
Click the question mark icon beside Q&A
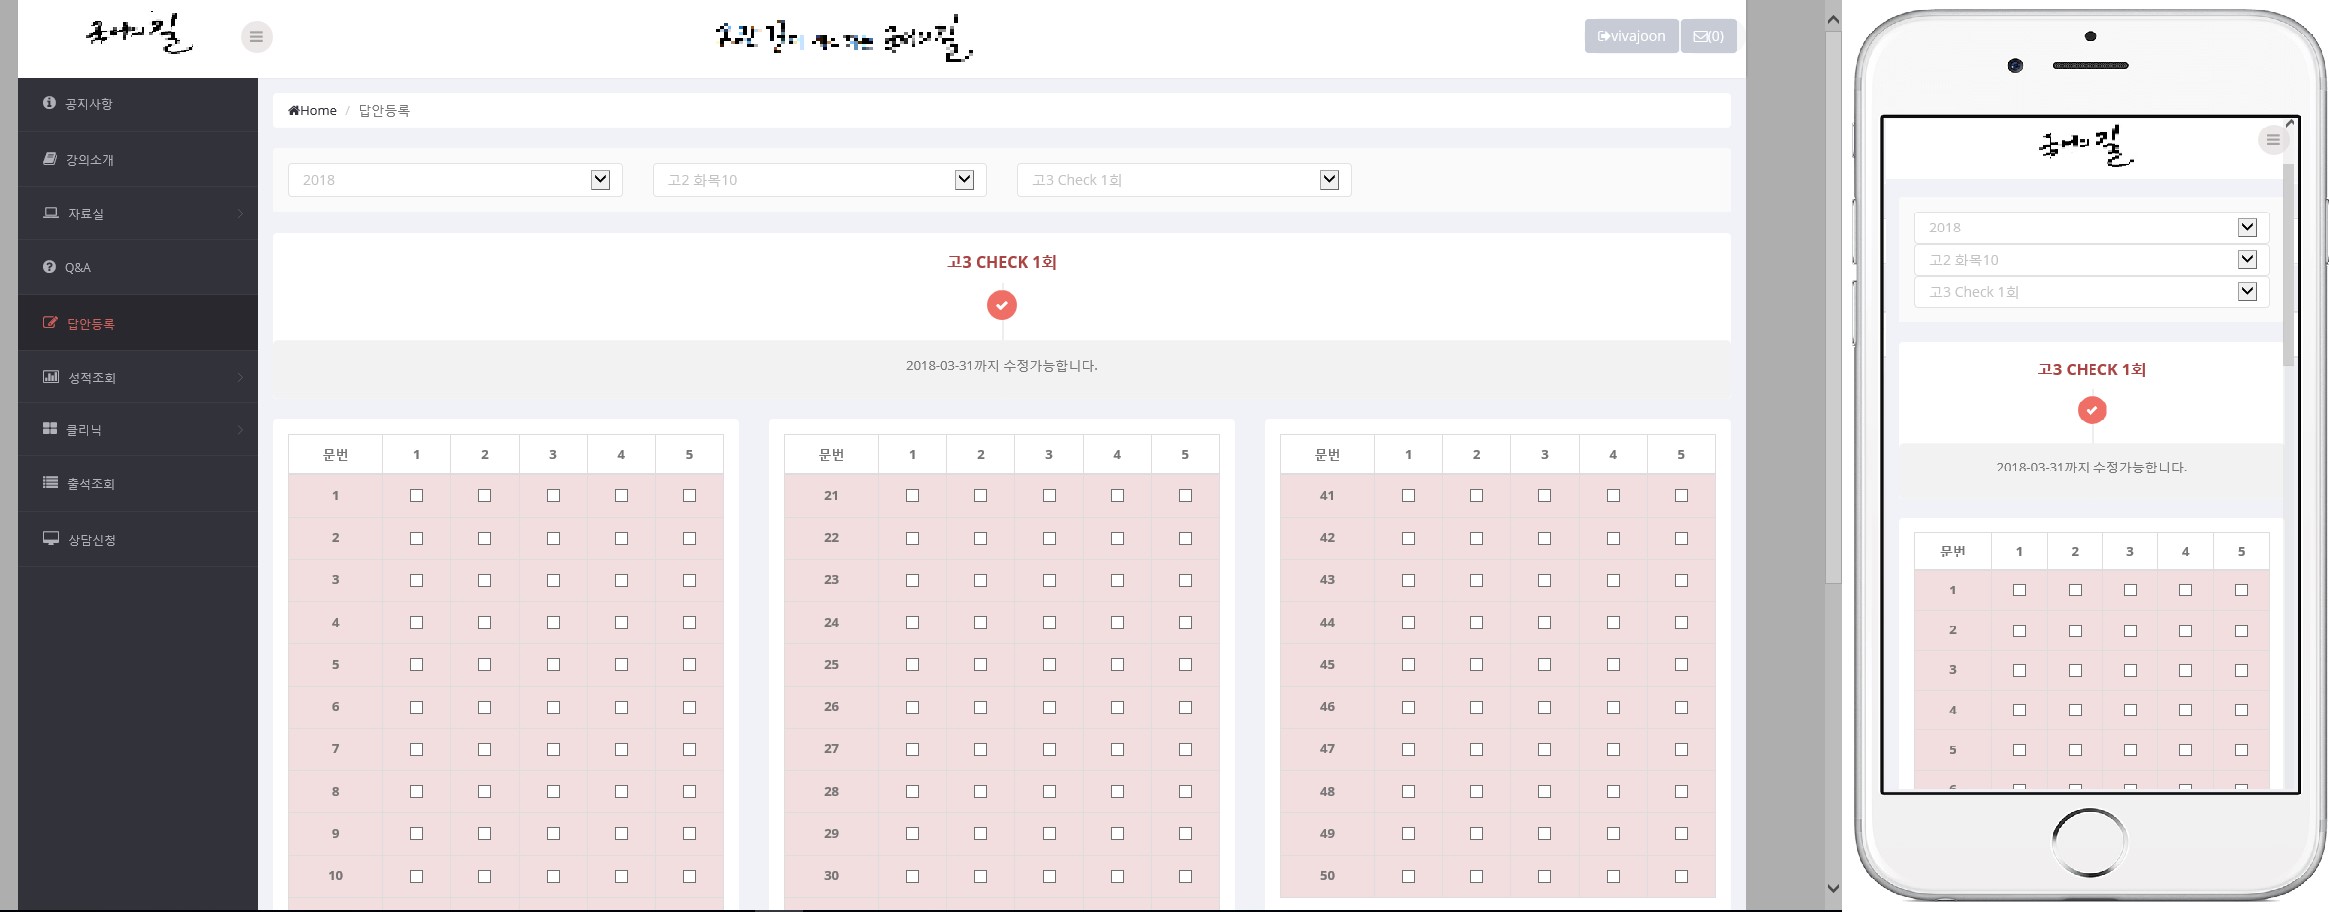[x=49, y=267]
